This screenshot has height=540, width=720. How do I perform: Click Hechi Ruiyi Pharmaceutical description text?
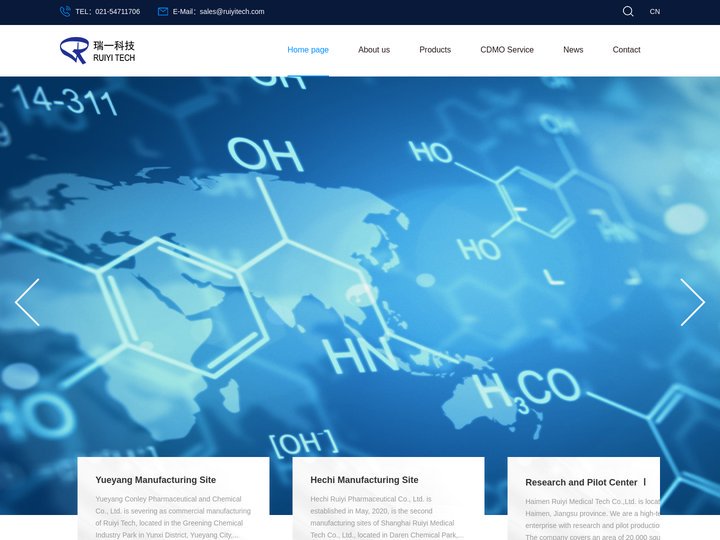(387, 517)
